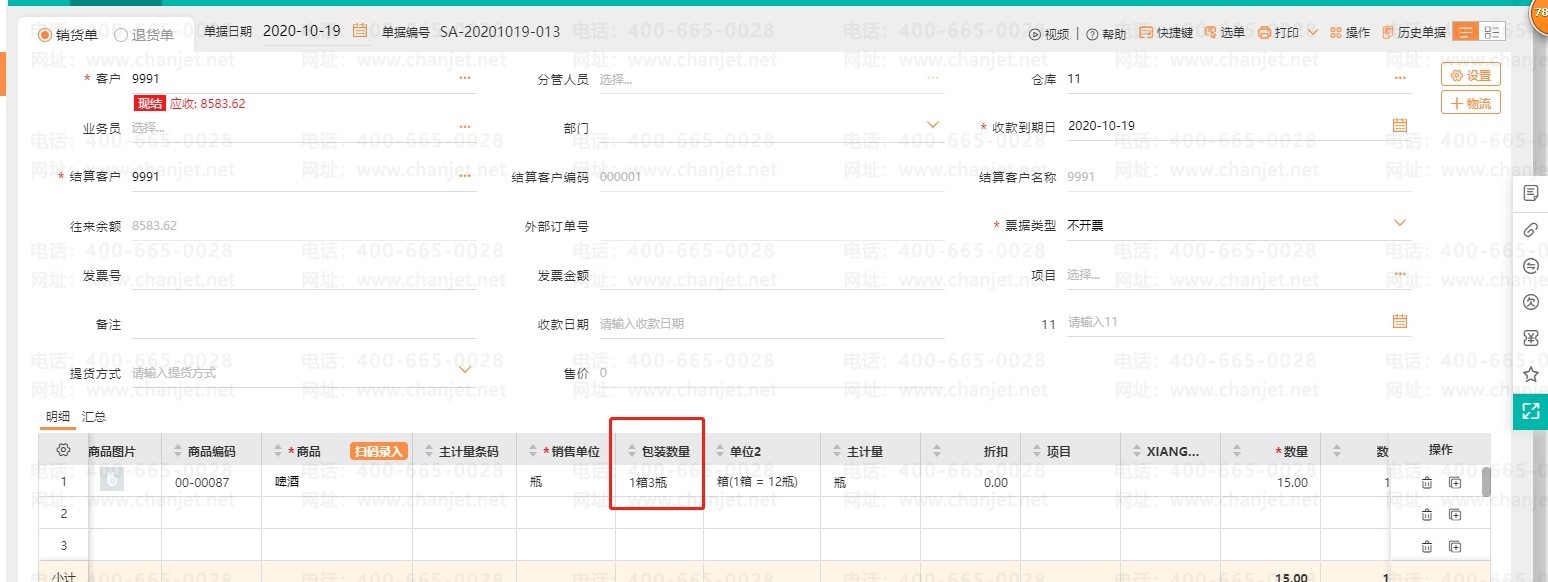The image size is (1548, 582).
Task: Sort by 折扣 column
Action: tap(937, 452)
